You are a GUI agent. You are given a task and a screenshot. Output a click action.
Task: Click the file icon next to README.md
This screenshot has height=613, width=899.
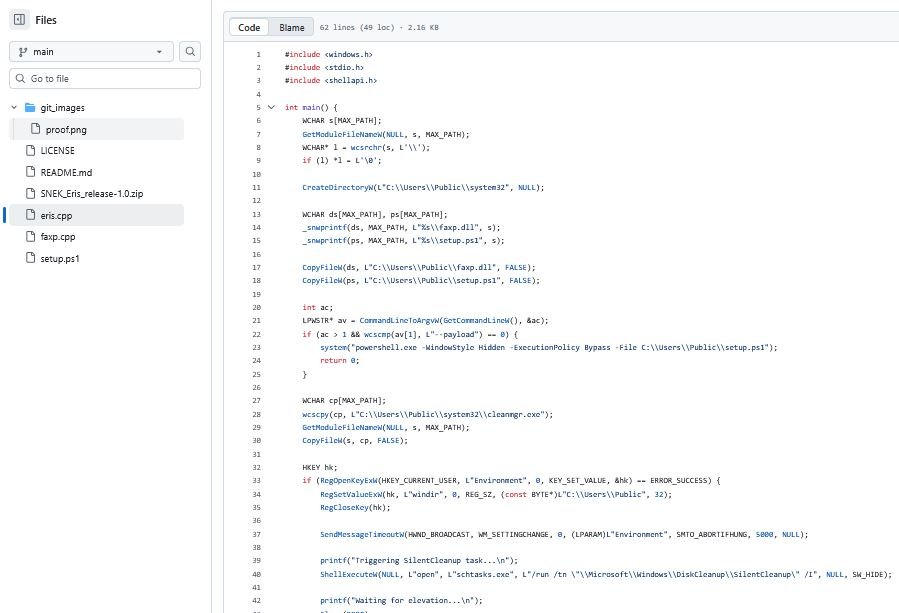pyautogui.click(x=30, y=171)
